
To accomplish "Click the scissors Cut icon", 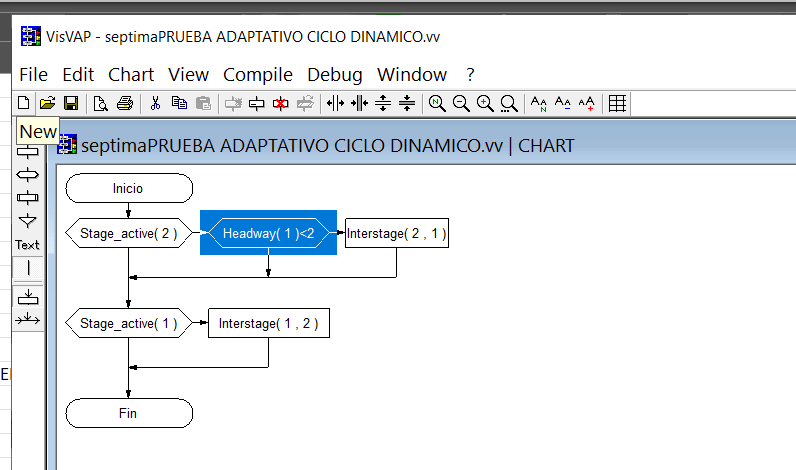I will 155,103.
